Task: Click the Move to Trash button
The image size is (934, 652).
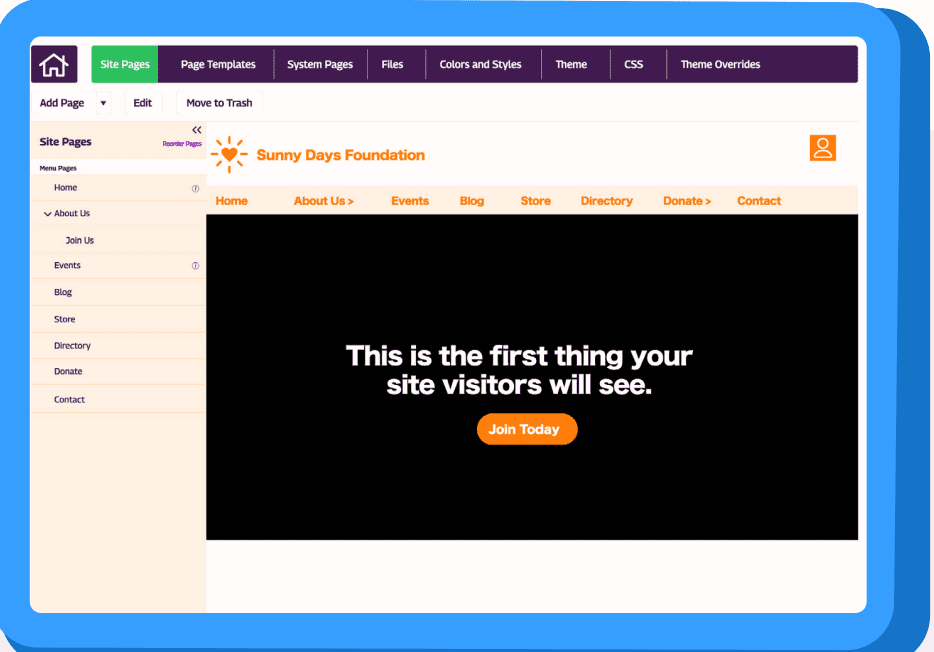Action: (219, 103)
